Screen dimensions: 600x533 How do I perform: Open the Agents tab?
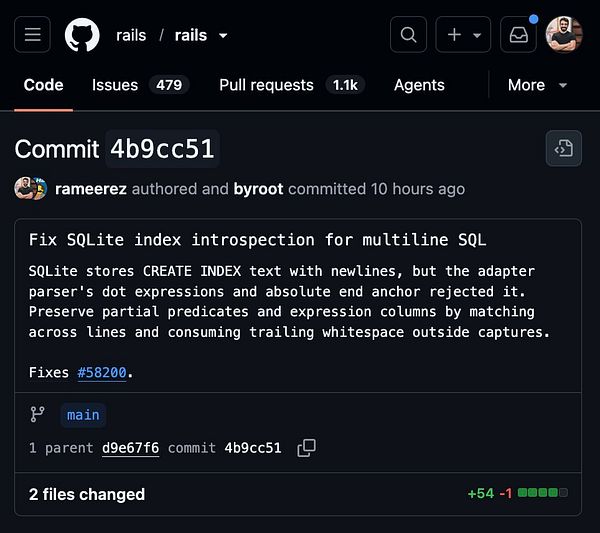click(419, 85)
